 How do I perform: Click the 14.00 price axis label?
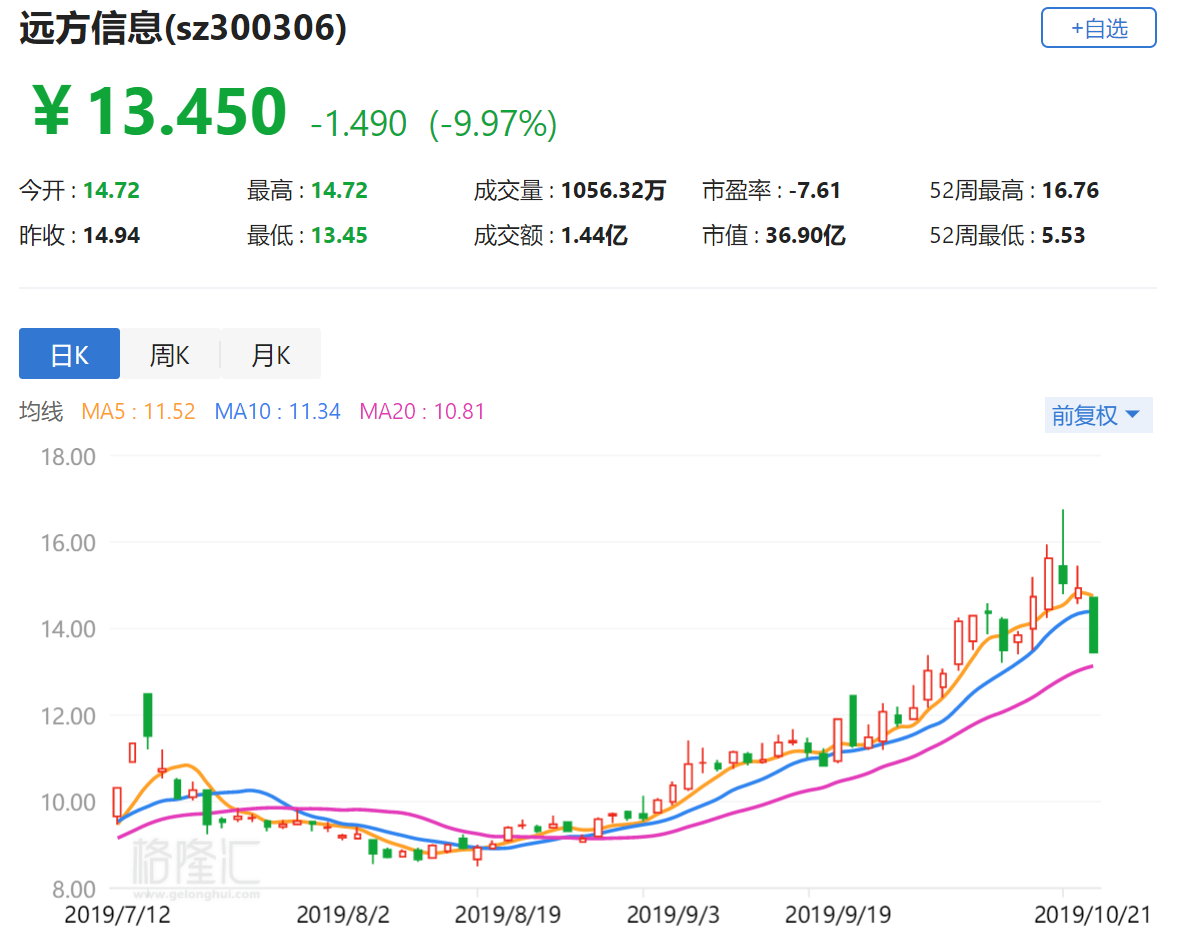68,629
